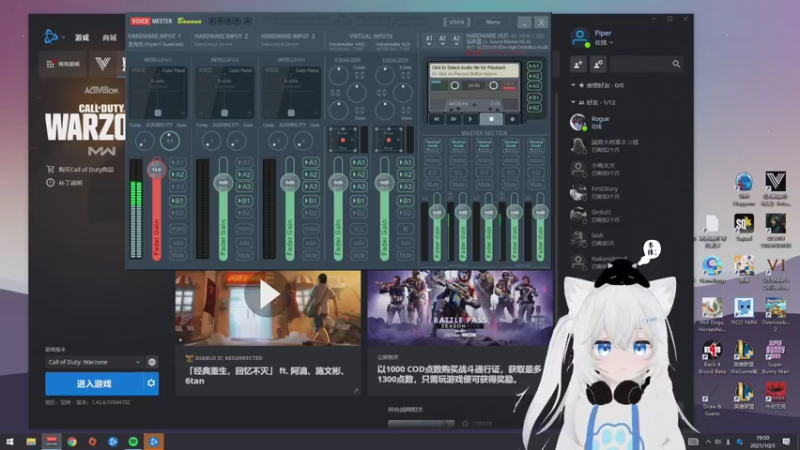Open the Voicemeeter Menu button

pyautogui.click(x=493, y=22)
